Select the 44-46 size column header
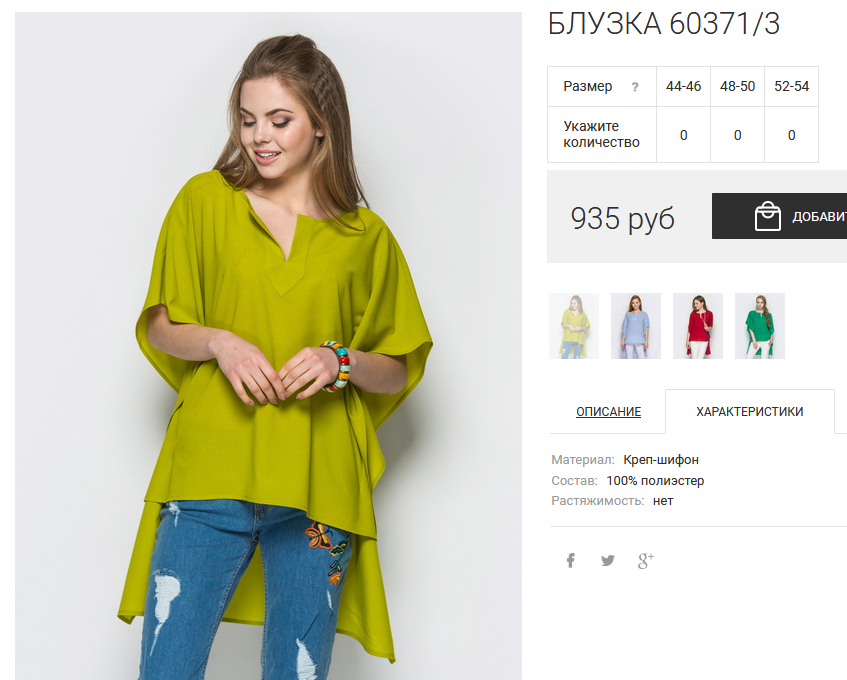 683,86
